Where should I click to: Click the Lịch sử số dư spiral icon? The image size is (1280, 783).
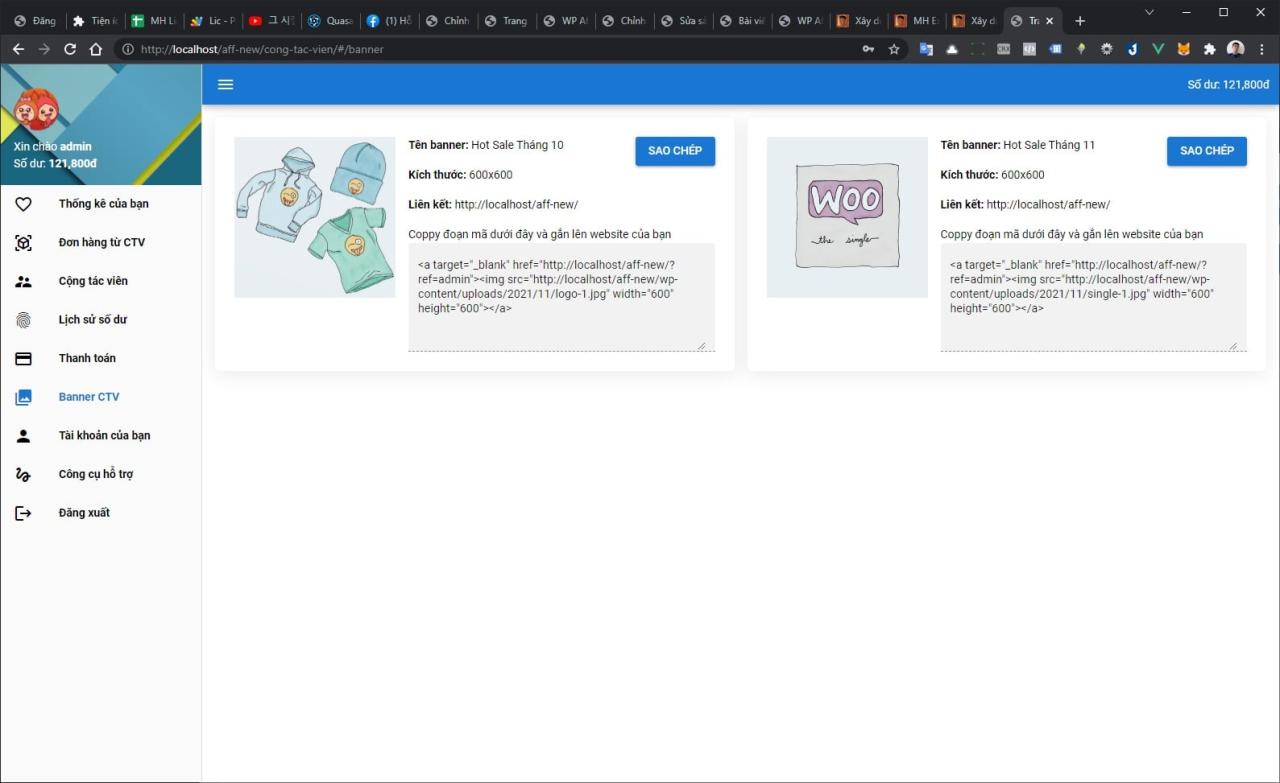23,319
